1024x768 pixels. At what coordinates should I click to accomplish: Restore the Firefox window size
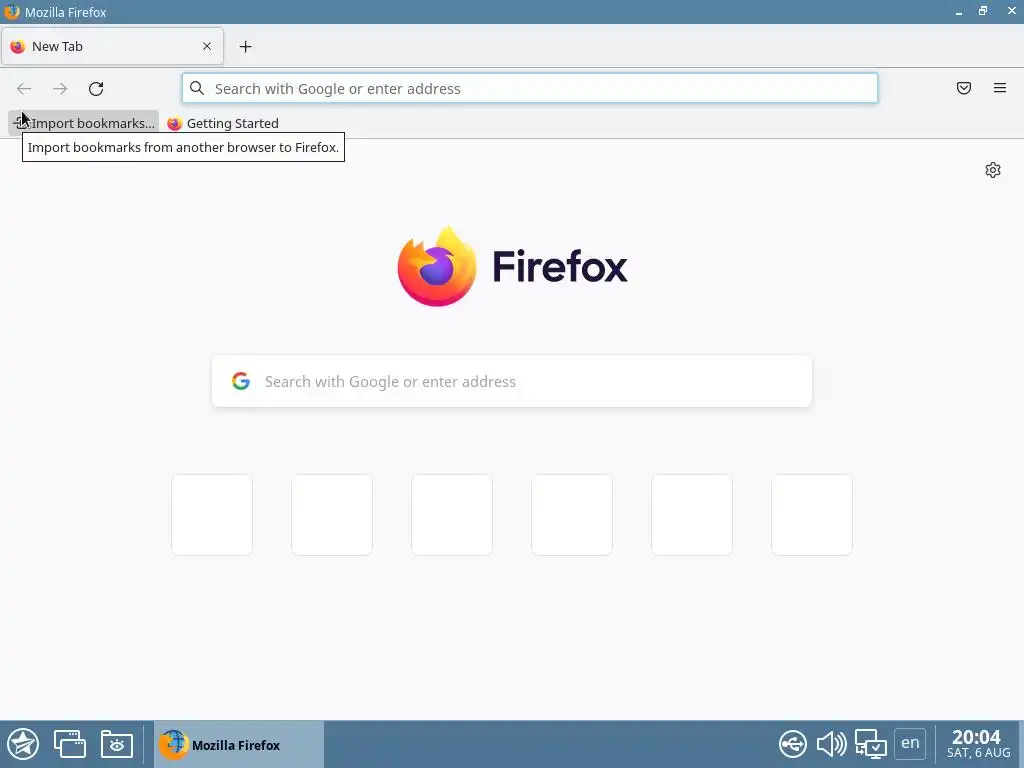tap(983, 11)
